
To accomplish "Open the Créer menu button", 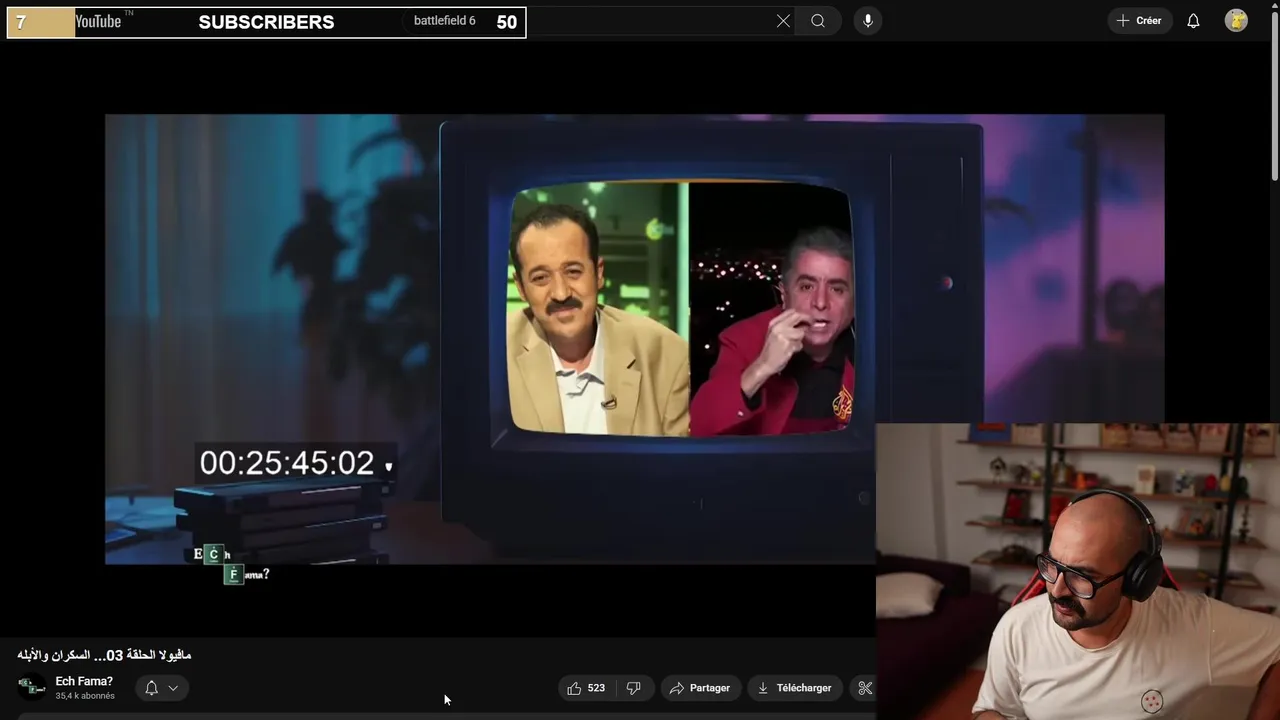I will tap(1139, 21).
